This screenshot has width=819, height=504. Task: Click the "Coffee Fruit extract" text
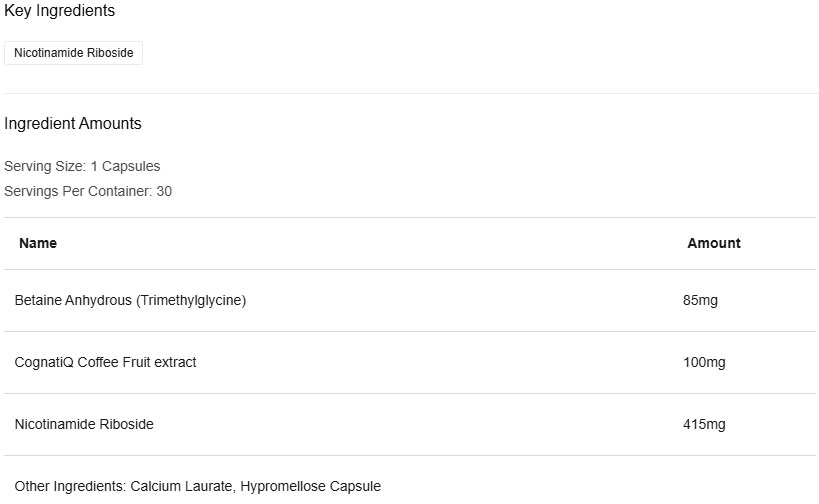[137, 362]
